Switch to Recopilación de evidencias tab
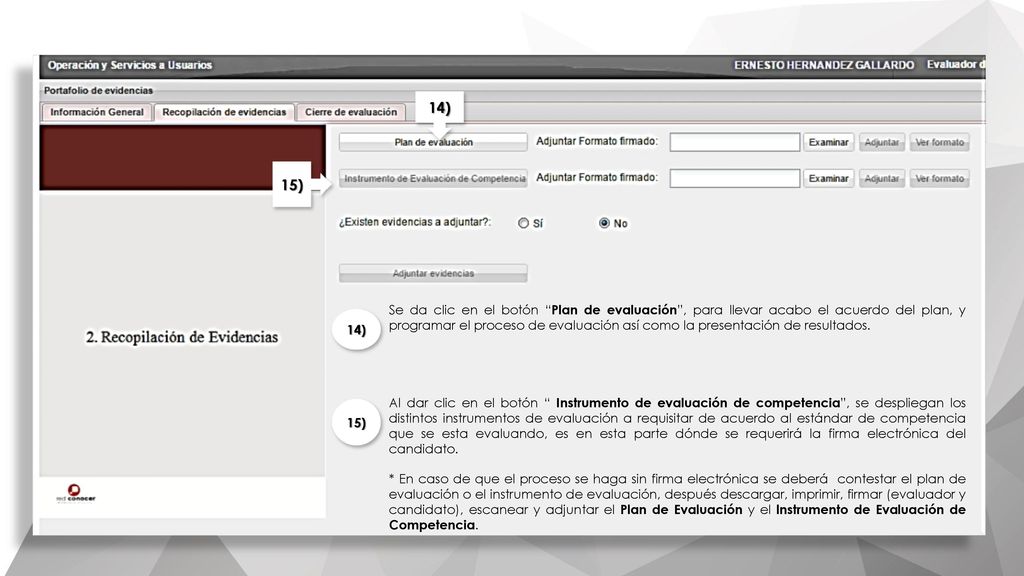Viewport: 1024px width, 576px height. point(224,112)
